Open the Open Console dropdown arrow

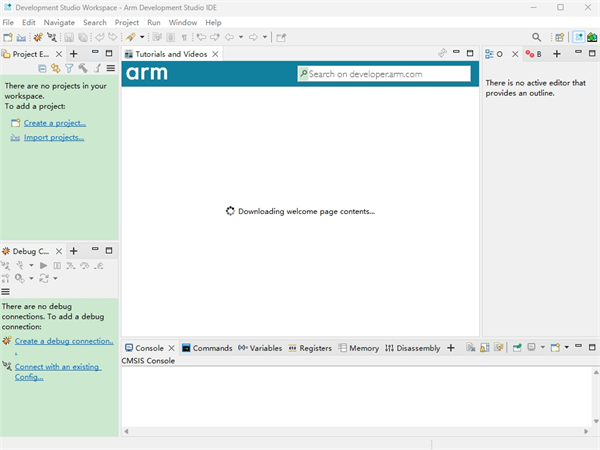coord(567,347)
